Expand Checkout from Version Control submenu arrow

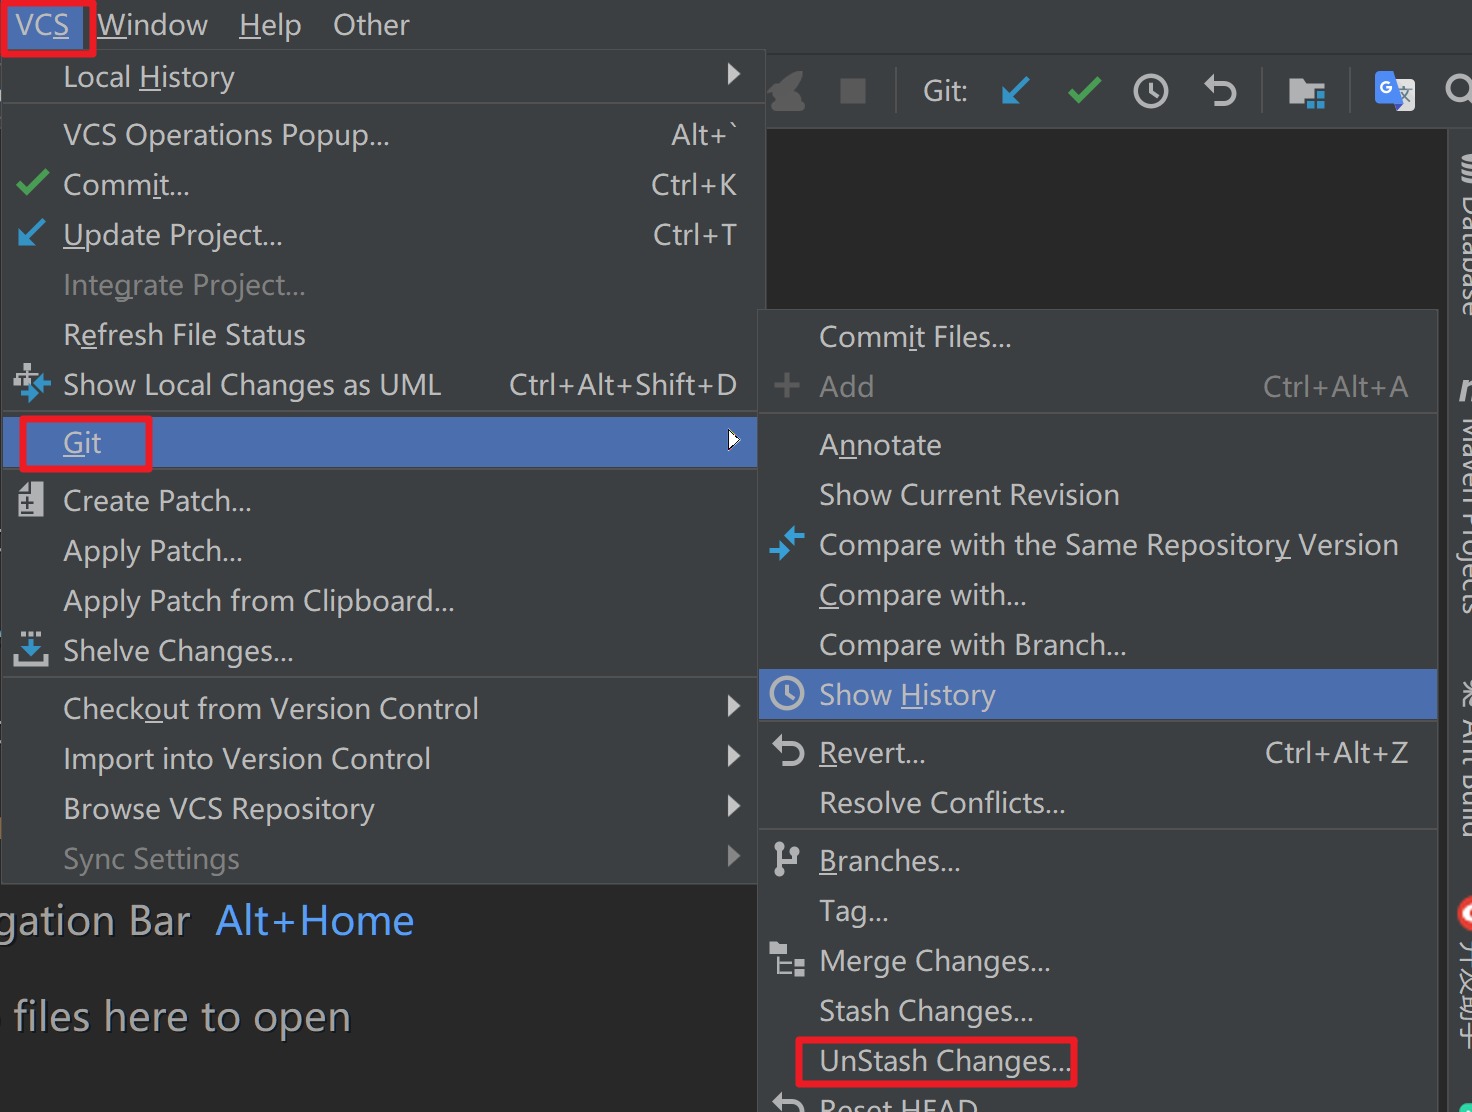pos(733,707)
